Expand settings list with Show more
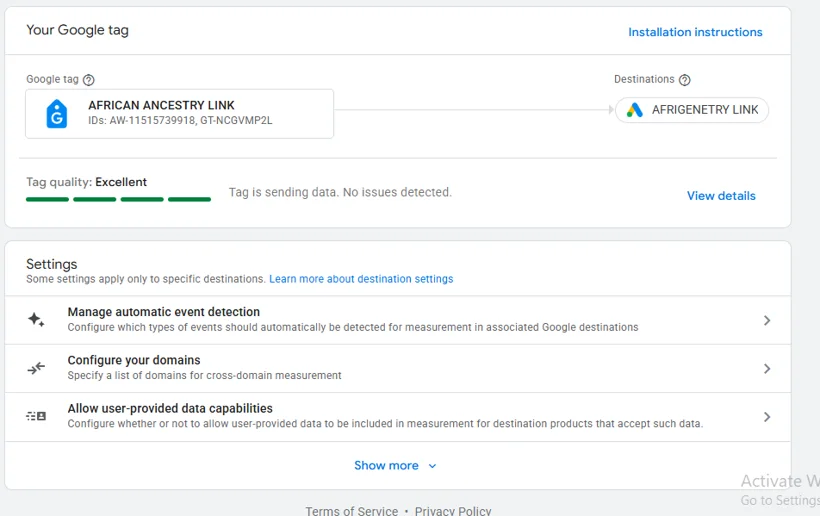 point(395,465)
